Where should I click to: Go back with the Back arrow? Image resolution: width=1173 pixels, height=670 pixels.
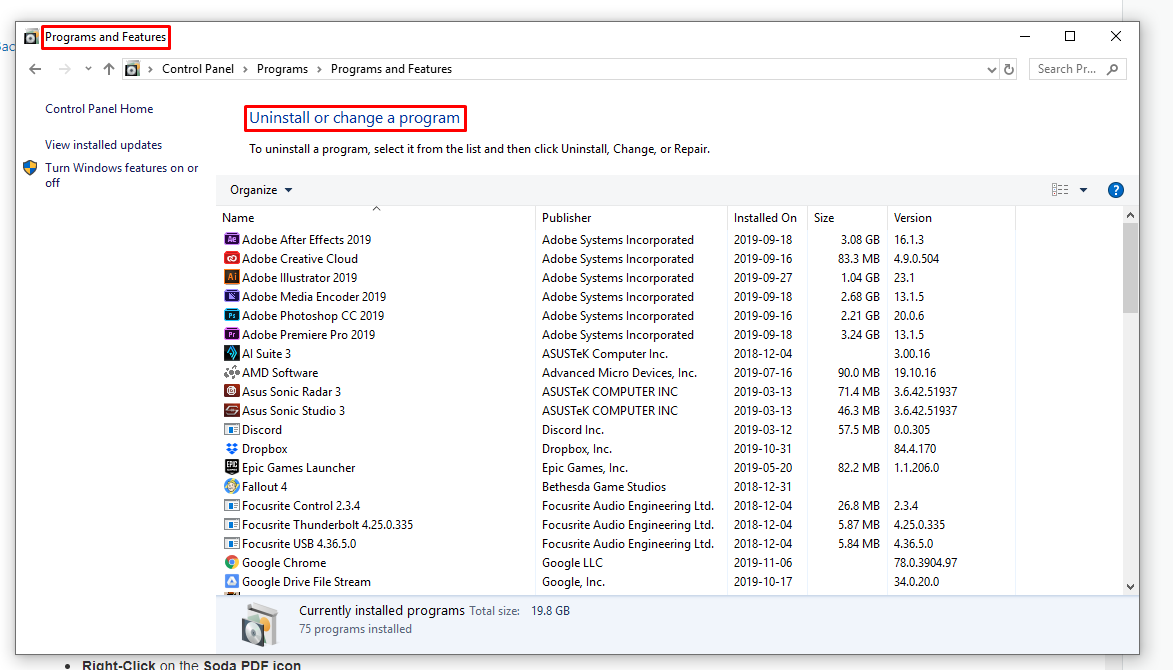(x=35, y=69)
